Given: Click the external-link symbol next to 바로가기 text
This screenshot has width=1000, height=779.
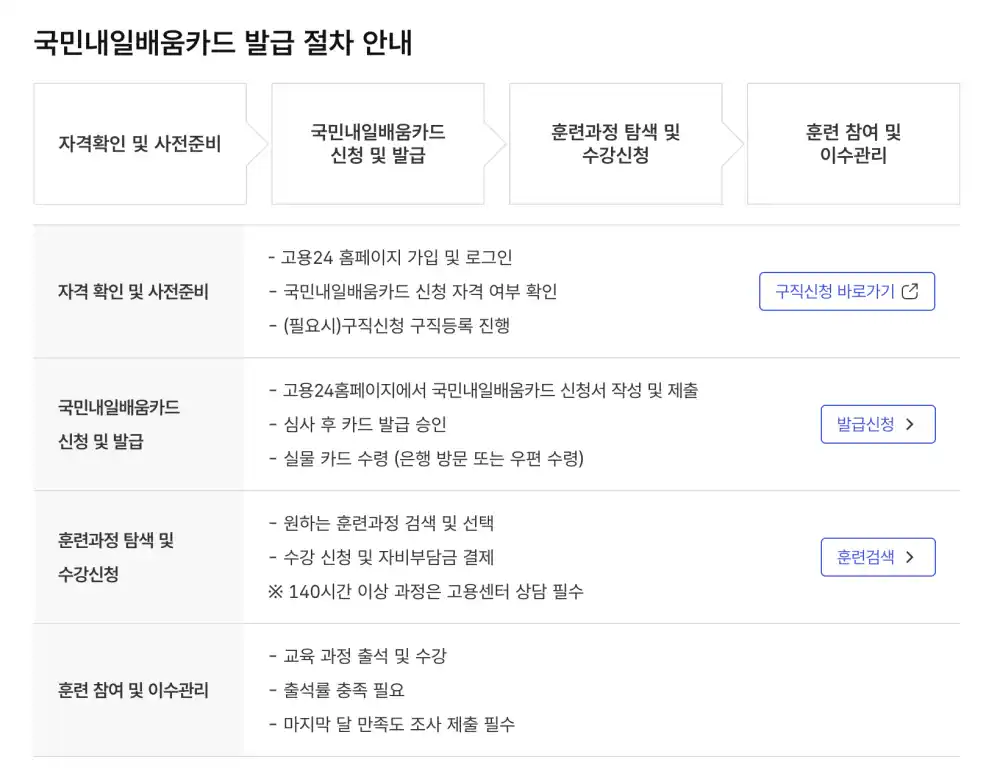Looking at the screenshot, I should point(910,291).
